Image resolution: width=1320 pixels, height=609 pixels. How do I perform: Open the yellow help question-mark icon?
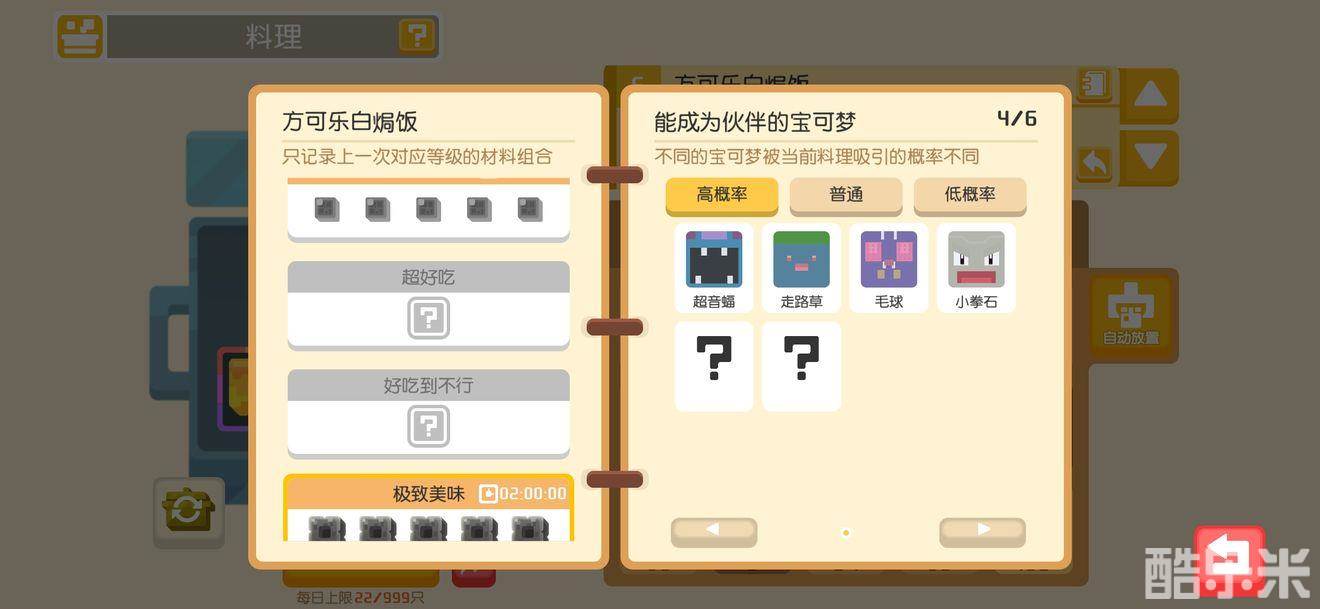[x=416, y=36]
